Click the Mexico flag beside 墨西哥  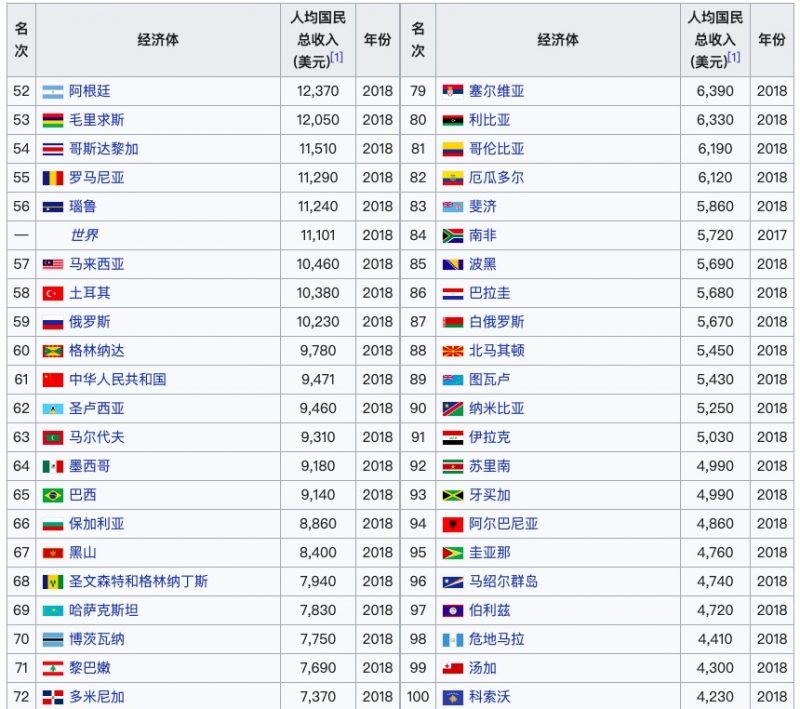click(53, 467)
